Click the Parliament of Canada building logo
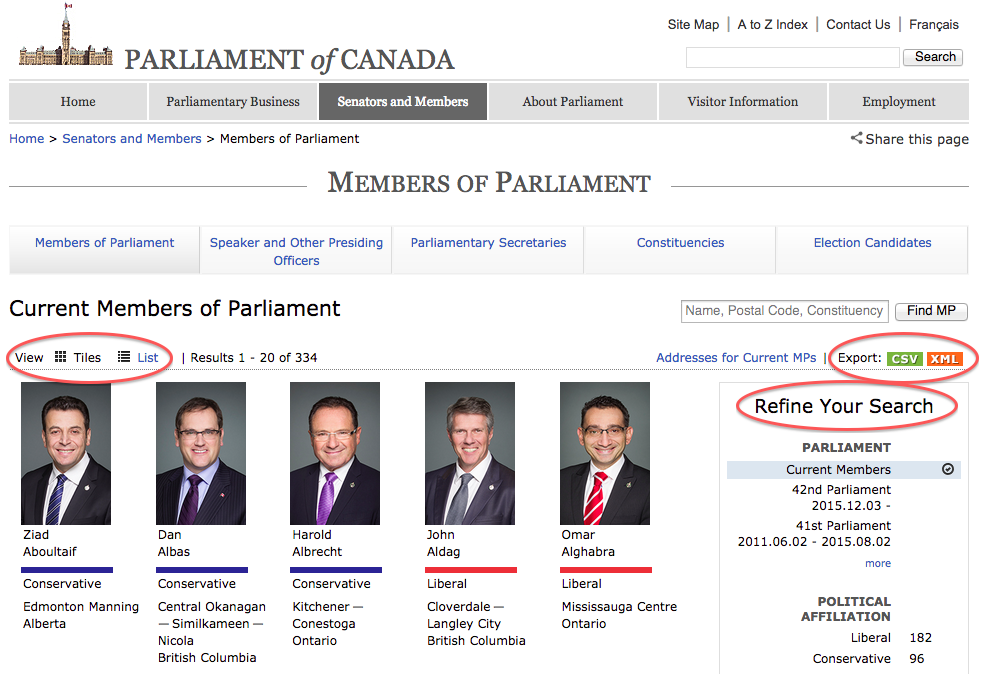Screen dimensions: 984x674 [x=63, y=42]
